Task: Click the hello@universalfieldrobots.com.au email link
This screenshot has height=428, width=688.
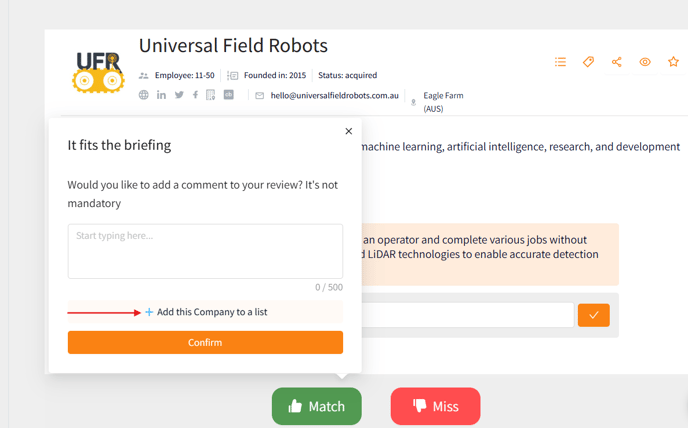Action: (x=334, y=95)
